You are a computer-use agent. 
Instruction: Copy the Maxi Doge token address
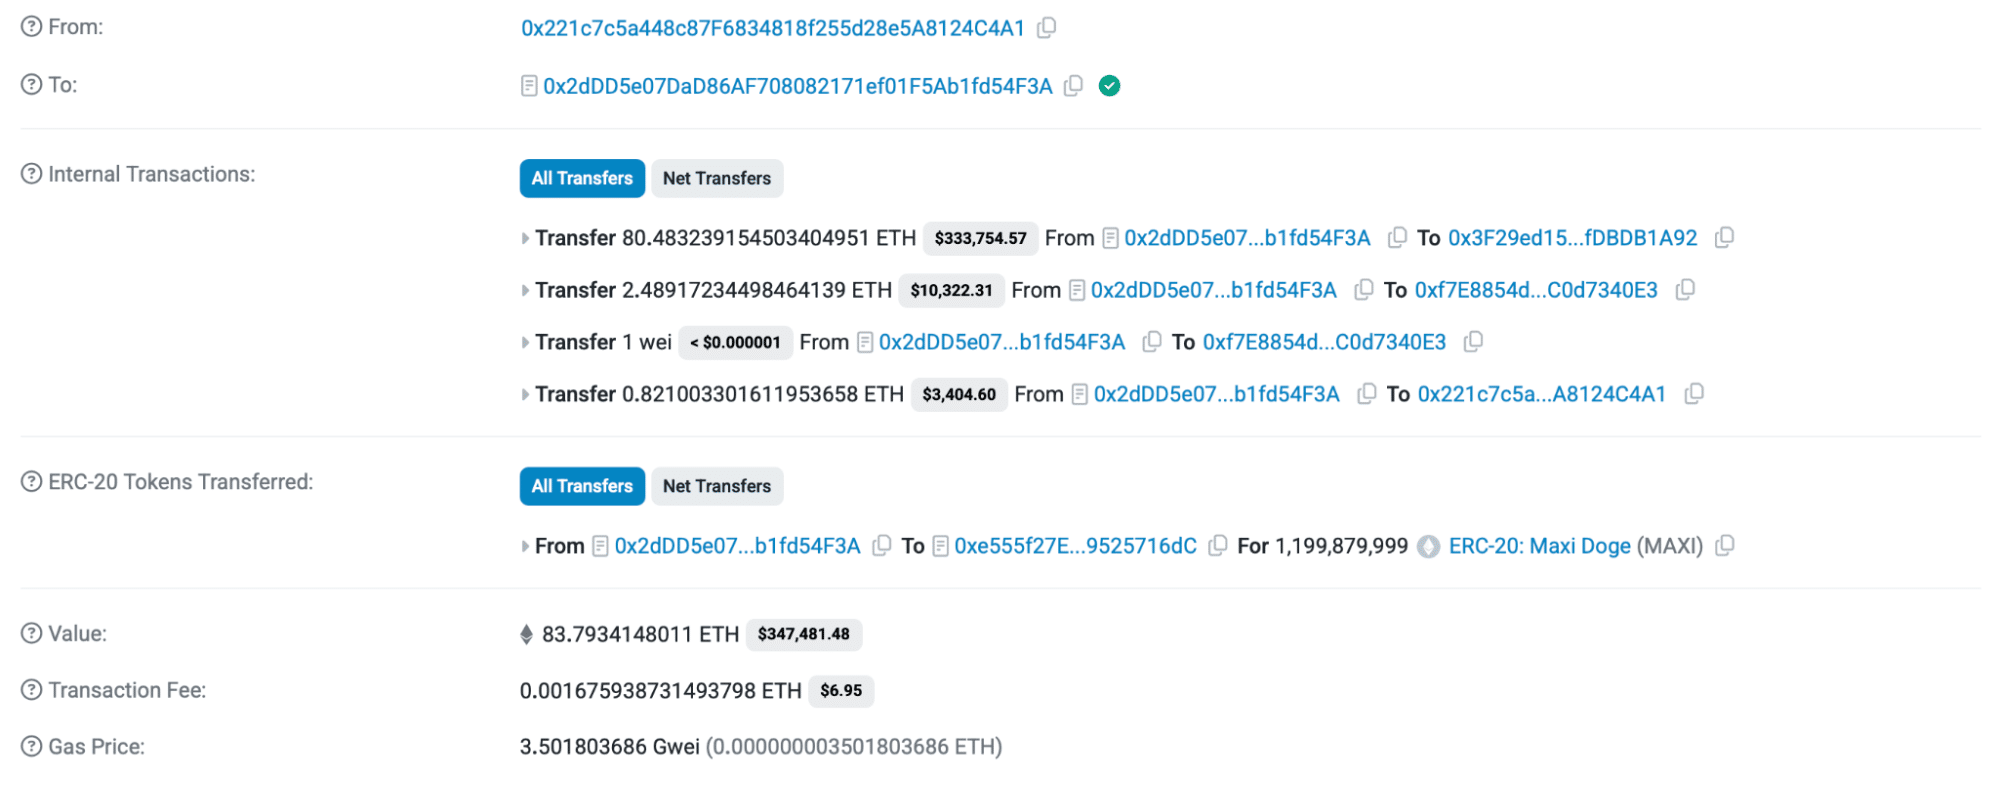[1725, 546]
